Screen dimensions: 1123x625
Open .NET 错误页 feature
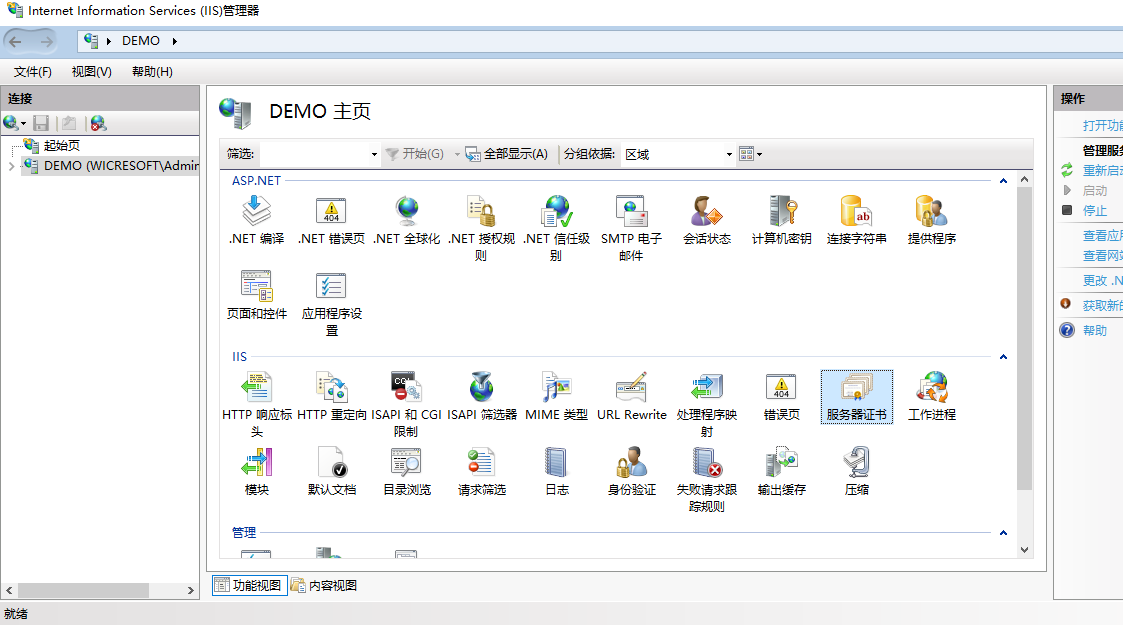pyautogui.click(x=331, y=221)
